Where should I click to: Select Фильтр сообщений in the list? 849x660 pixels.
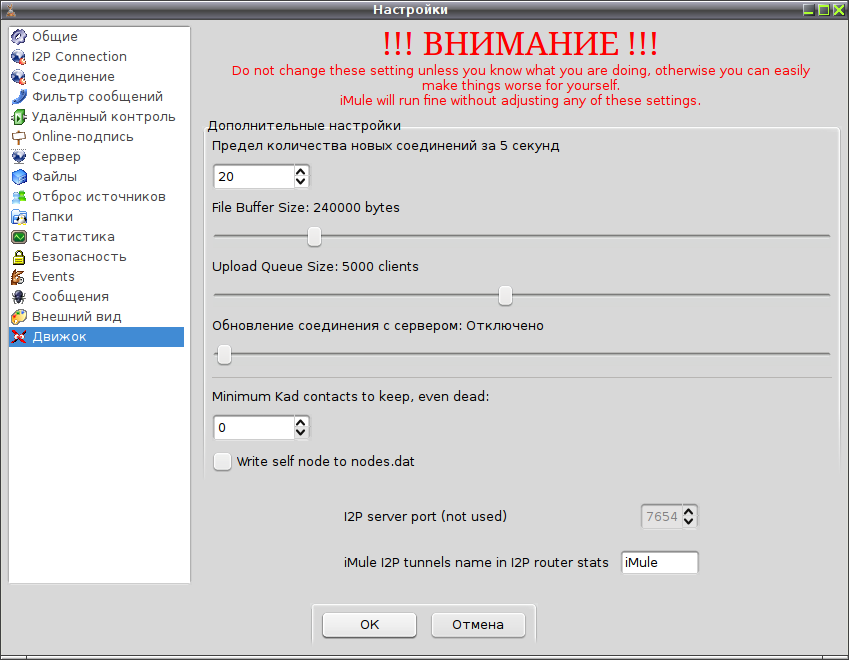(96, 96)
